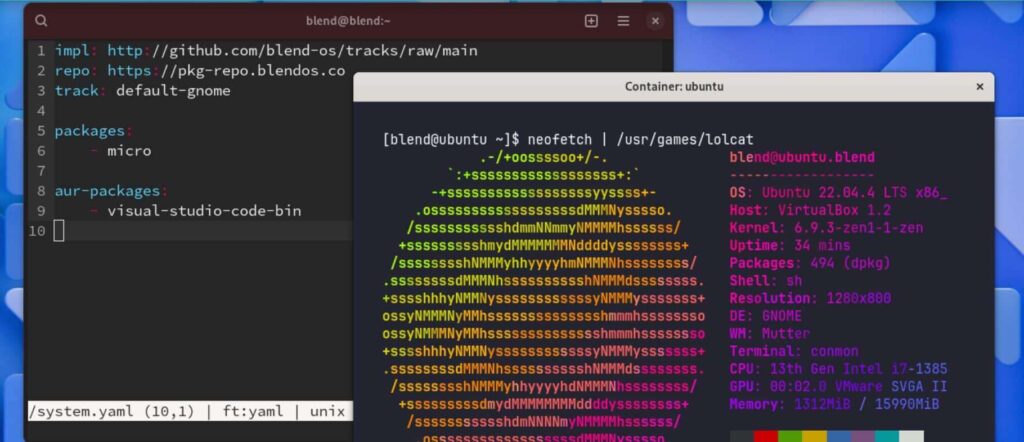Click aur-packages: key on line 8

coord(111,191)
